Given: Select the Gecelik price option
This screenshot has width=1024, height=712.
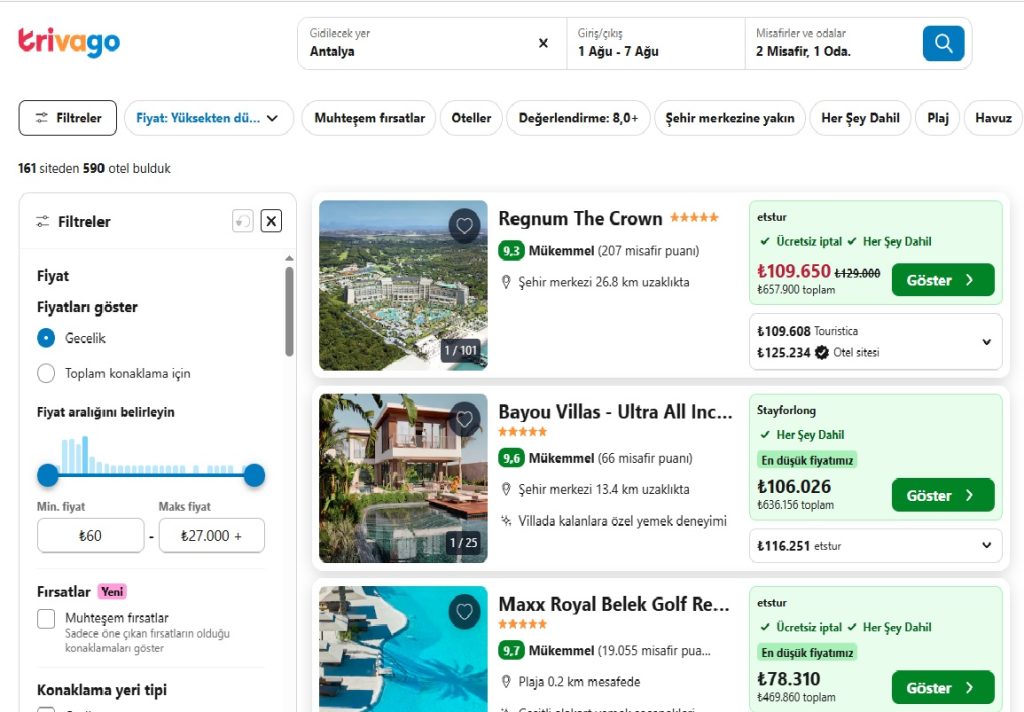Looking at the screenshot, I should click(46, 338).
